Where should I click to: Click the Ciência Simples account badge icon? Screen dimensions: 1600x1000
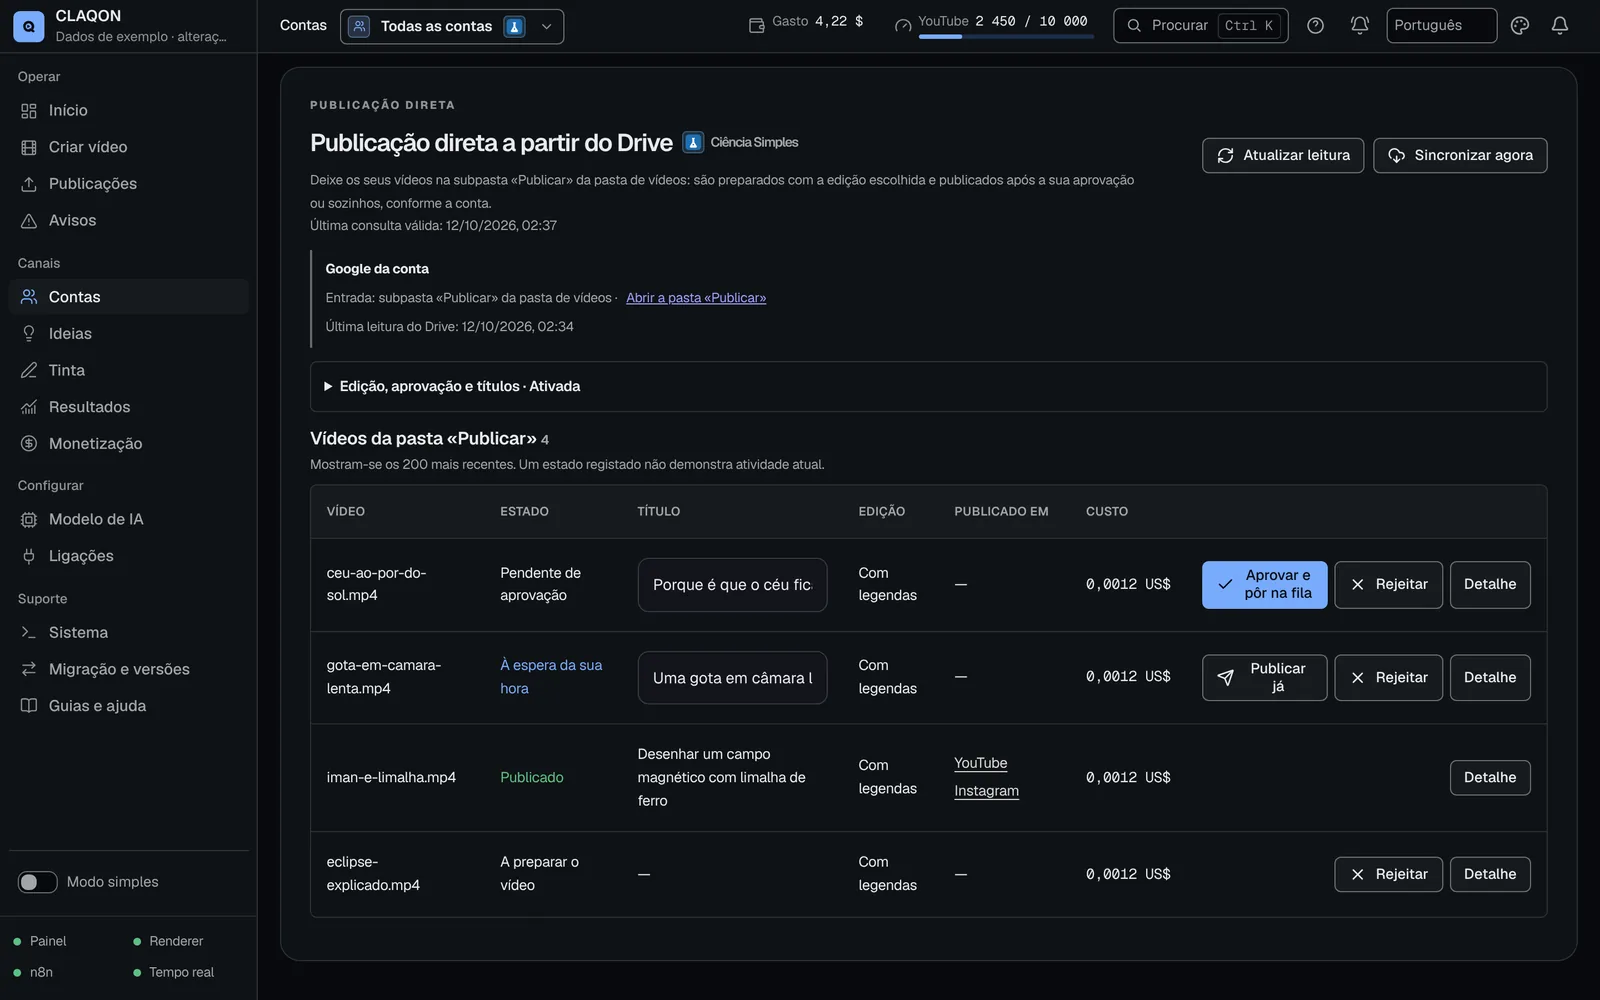693,142
